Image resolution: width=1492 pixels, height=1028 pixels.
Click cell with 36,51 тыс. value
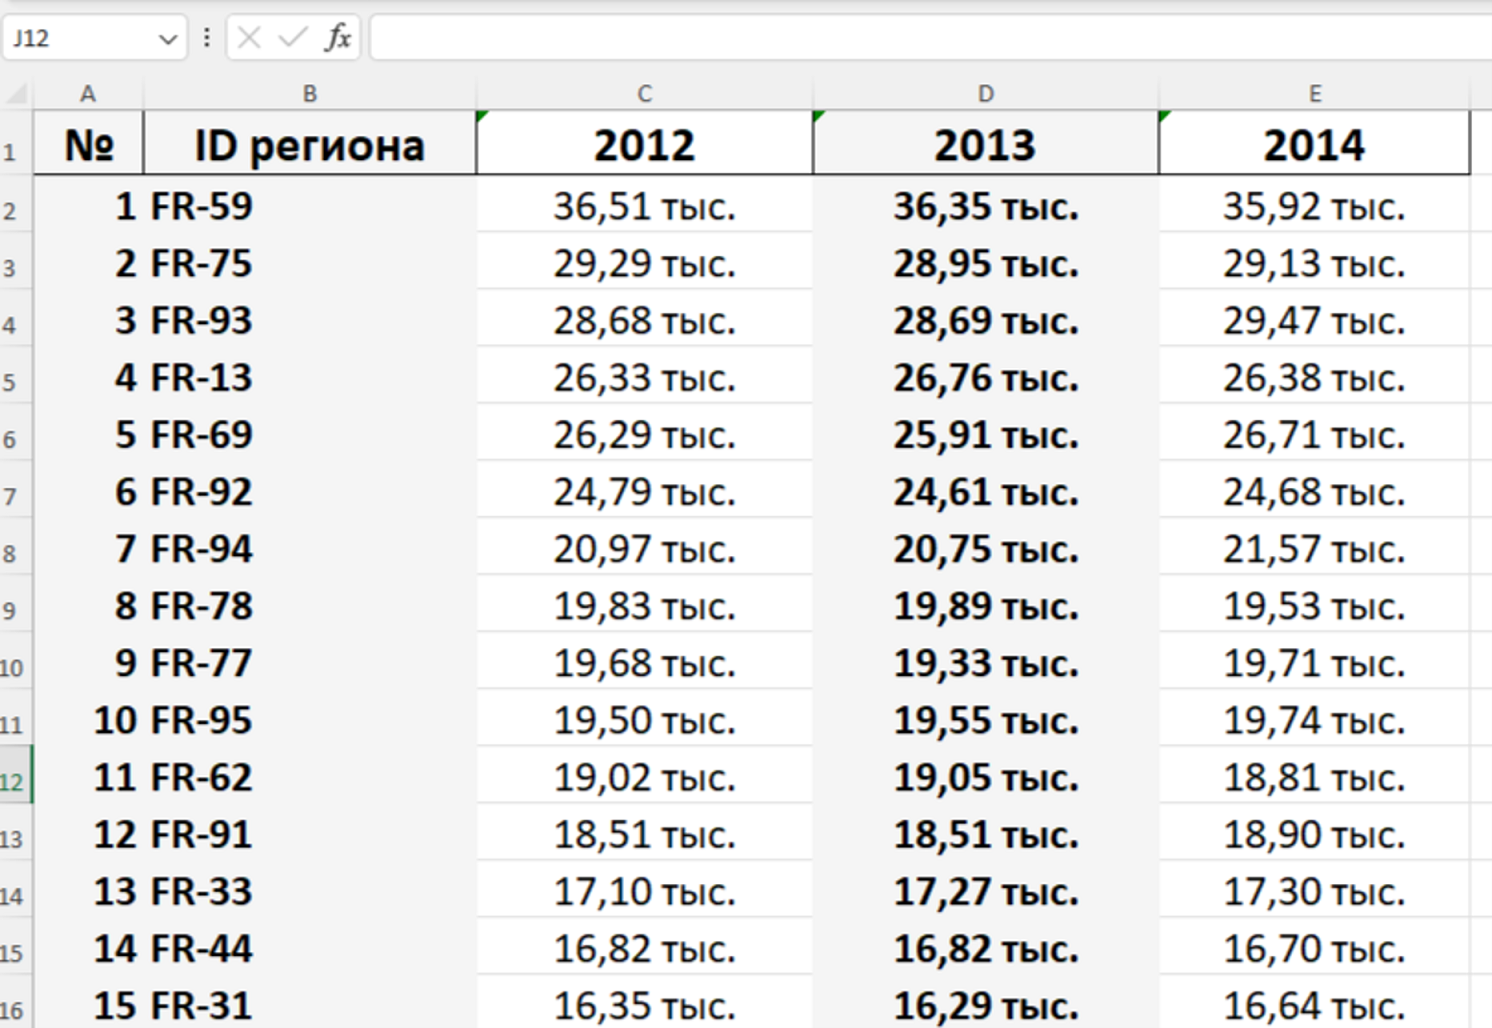point(644,206)
